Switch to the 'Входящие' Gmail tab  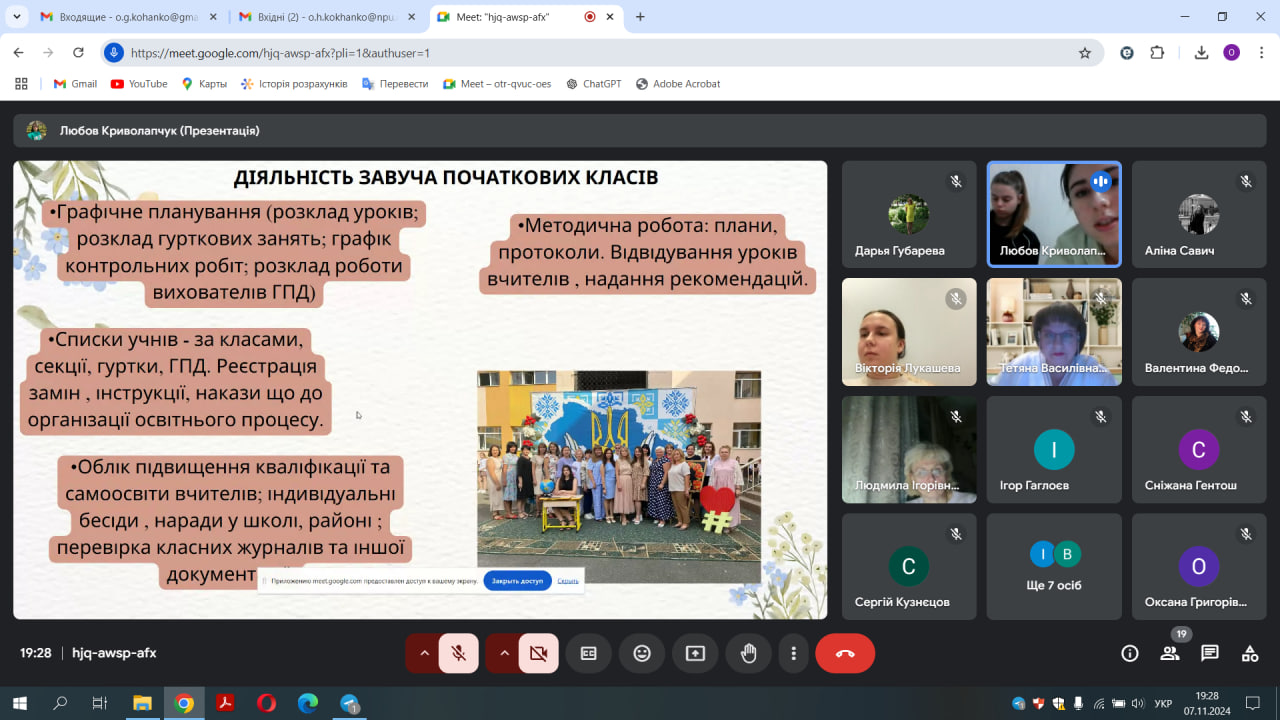tap(128, 17)
